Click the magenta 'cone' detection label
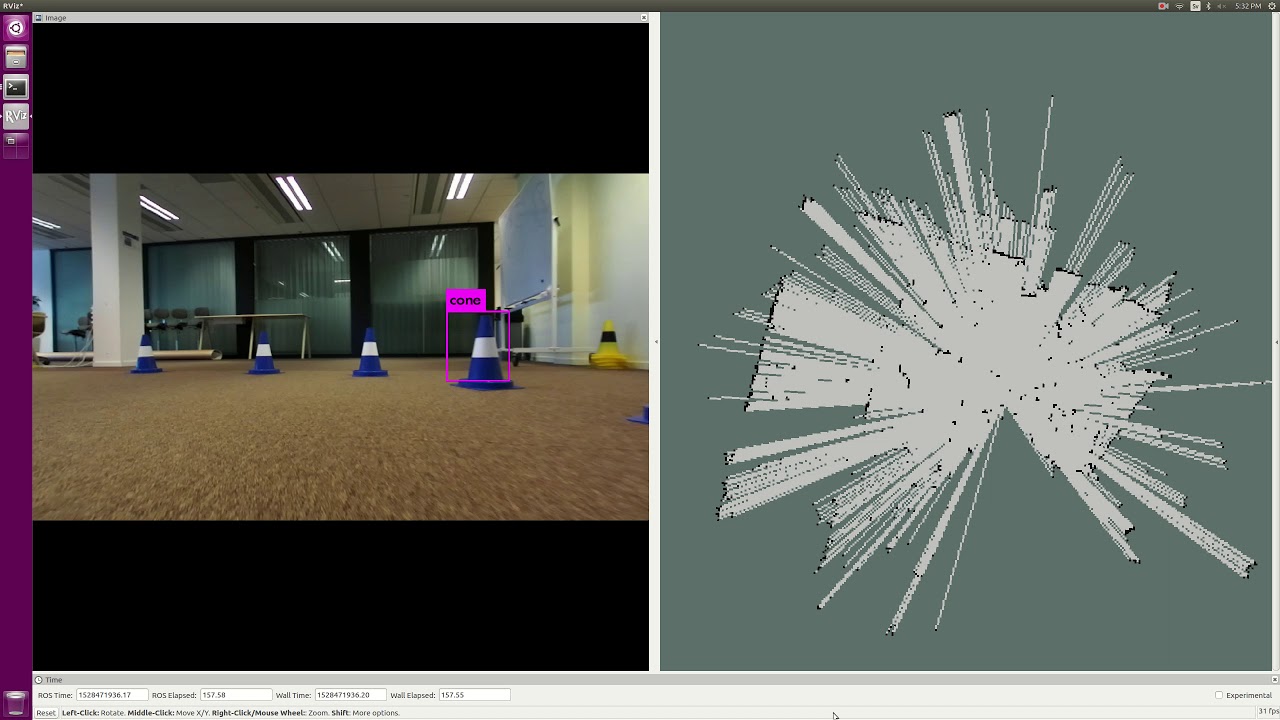 (x=465, y=300)
